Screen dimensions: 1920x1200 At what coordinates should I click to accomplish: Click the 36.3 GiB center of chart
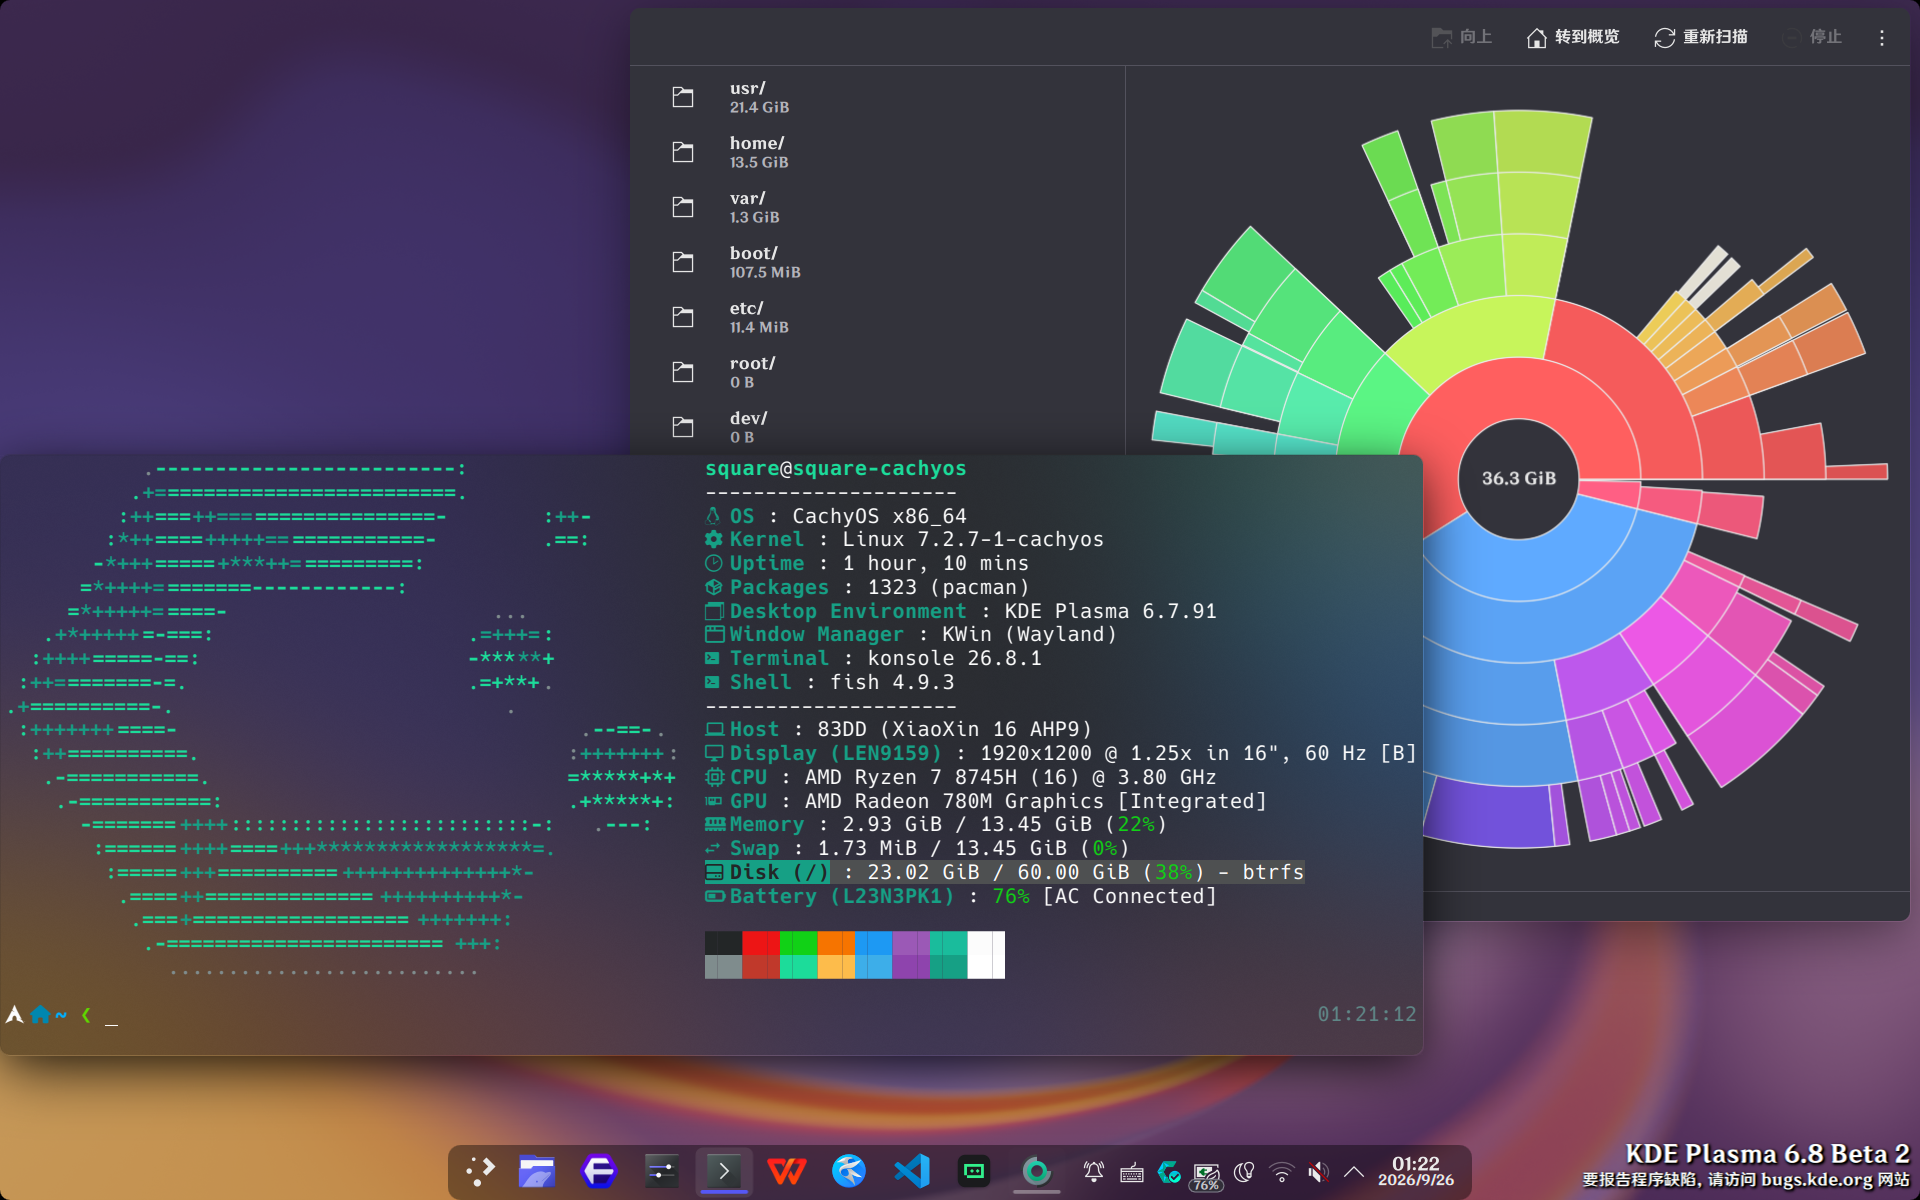tap(1519, 478)
